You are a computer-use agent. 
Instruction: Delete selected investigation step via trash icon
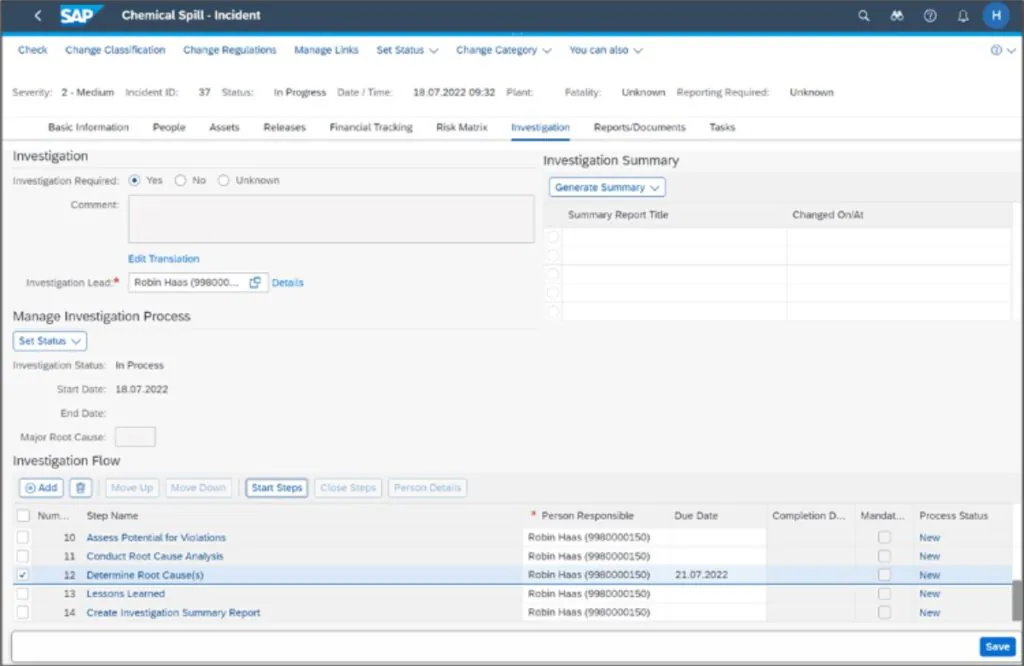tap(80, 488)
